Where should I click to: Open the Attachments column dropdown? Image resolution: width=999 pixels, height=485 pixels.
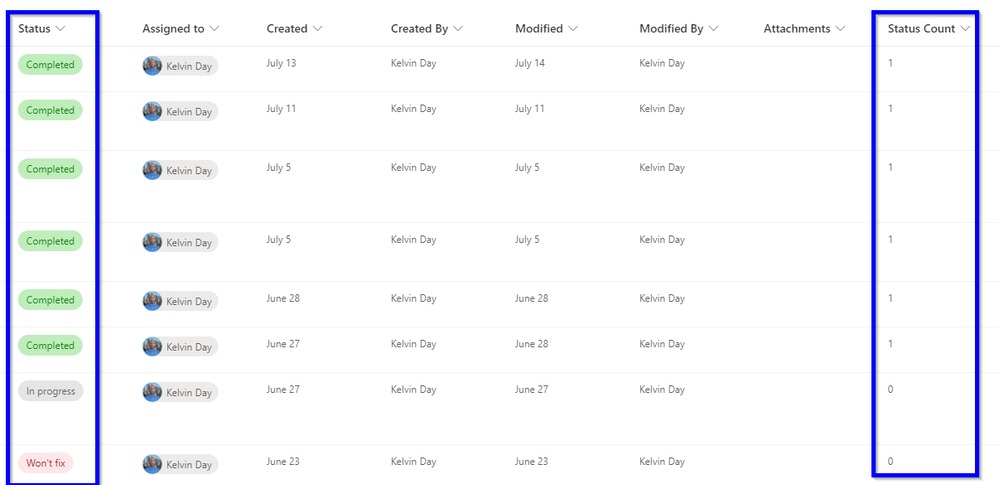[x=840, y=29]
